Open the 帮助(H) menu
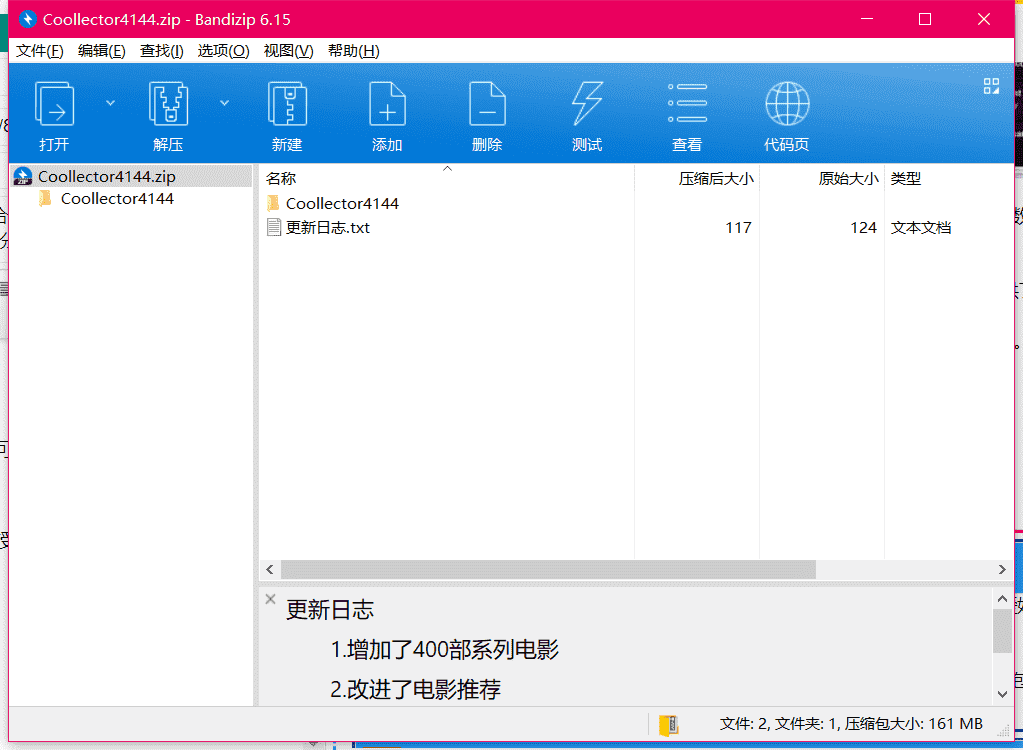This screenshot has height=750, width=1023. coord(354,51)
